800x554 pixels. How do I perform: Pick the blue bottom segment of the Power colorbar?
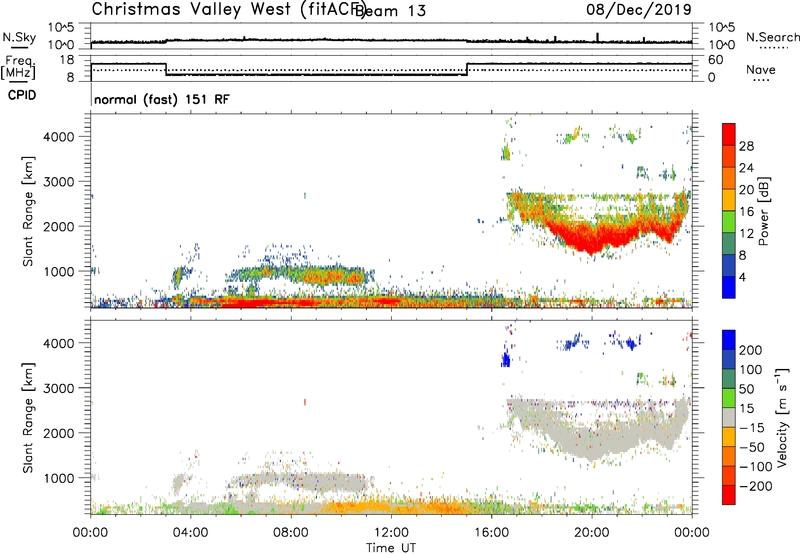729,287
